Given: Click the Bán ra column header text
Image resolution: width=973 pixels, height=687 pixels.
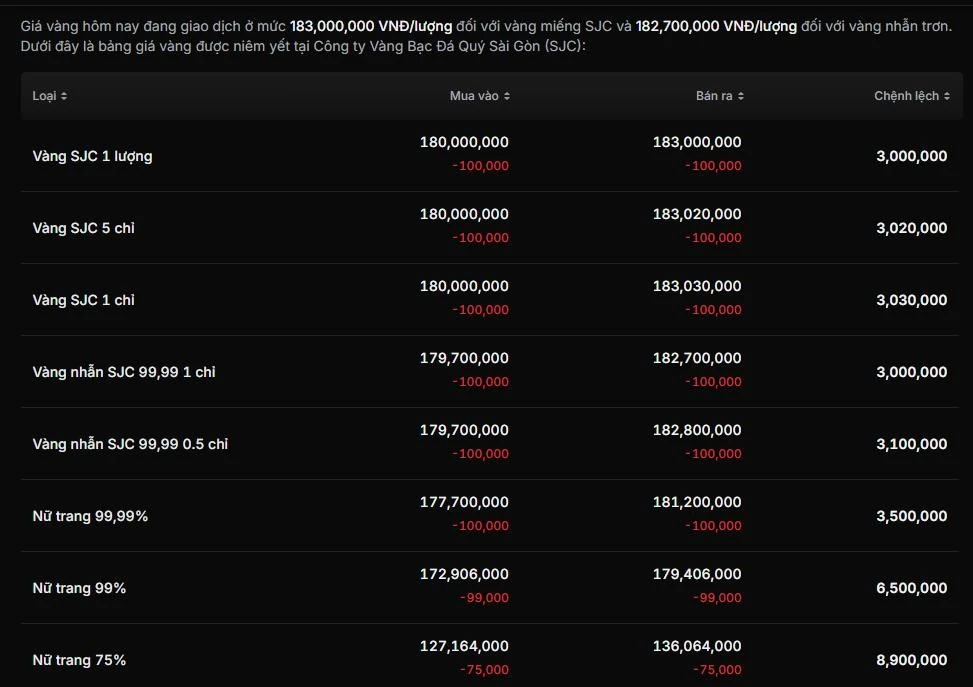Looking at the screenshot, I should 714,96.
